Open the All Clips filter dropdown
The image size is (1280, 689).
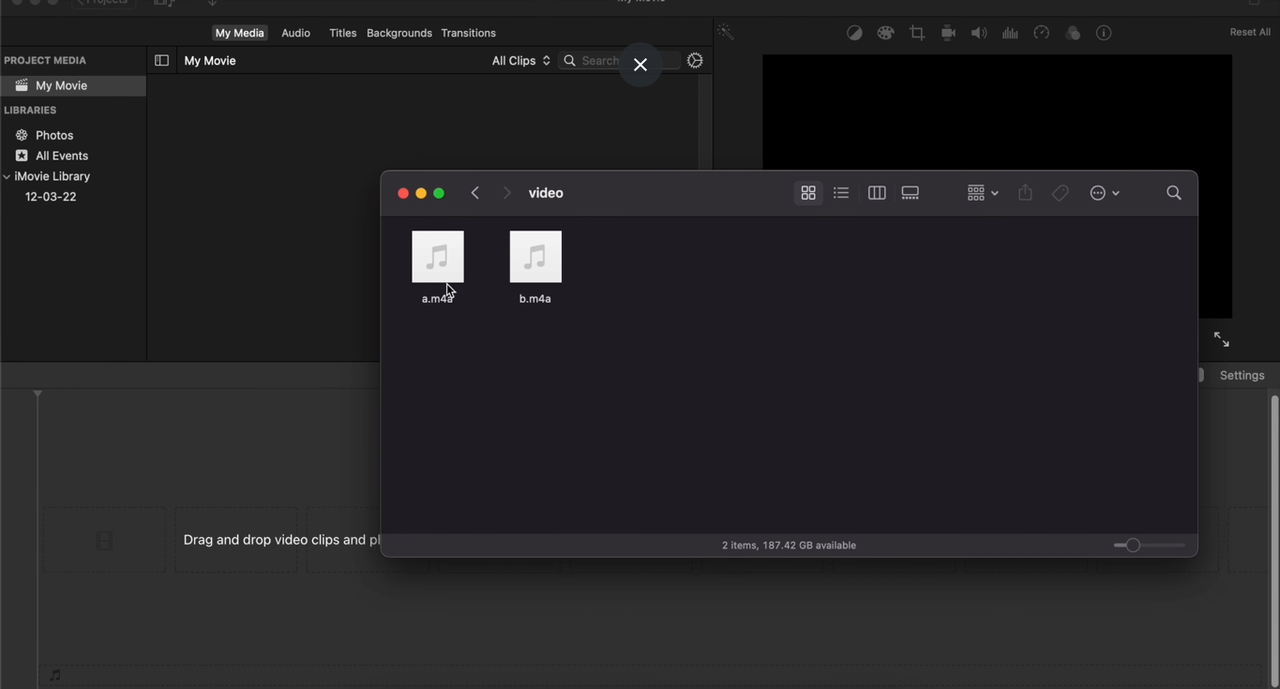click(x=521, y=61)
